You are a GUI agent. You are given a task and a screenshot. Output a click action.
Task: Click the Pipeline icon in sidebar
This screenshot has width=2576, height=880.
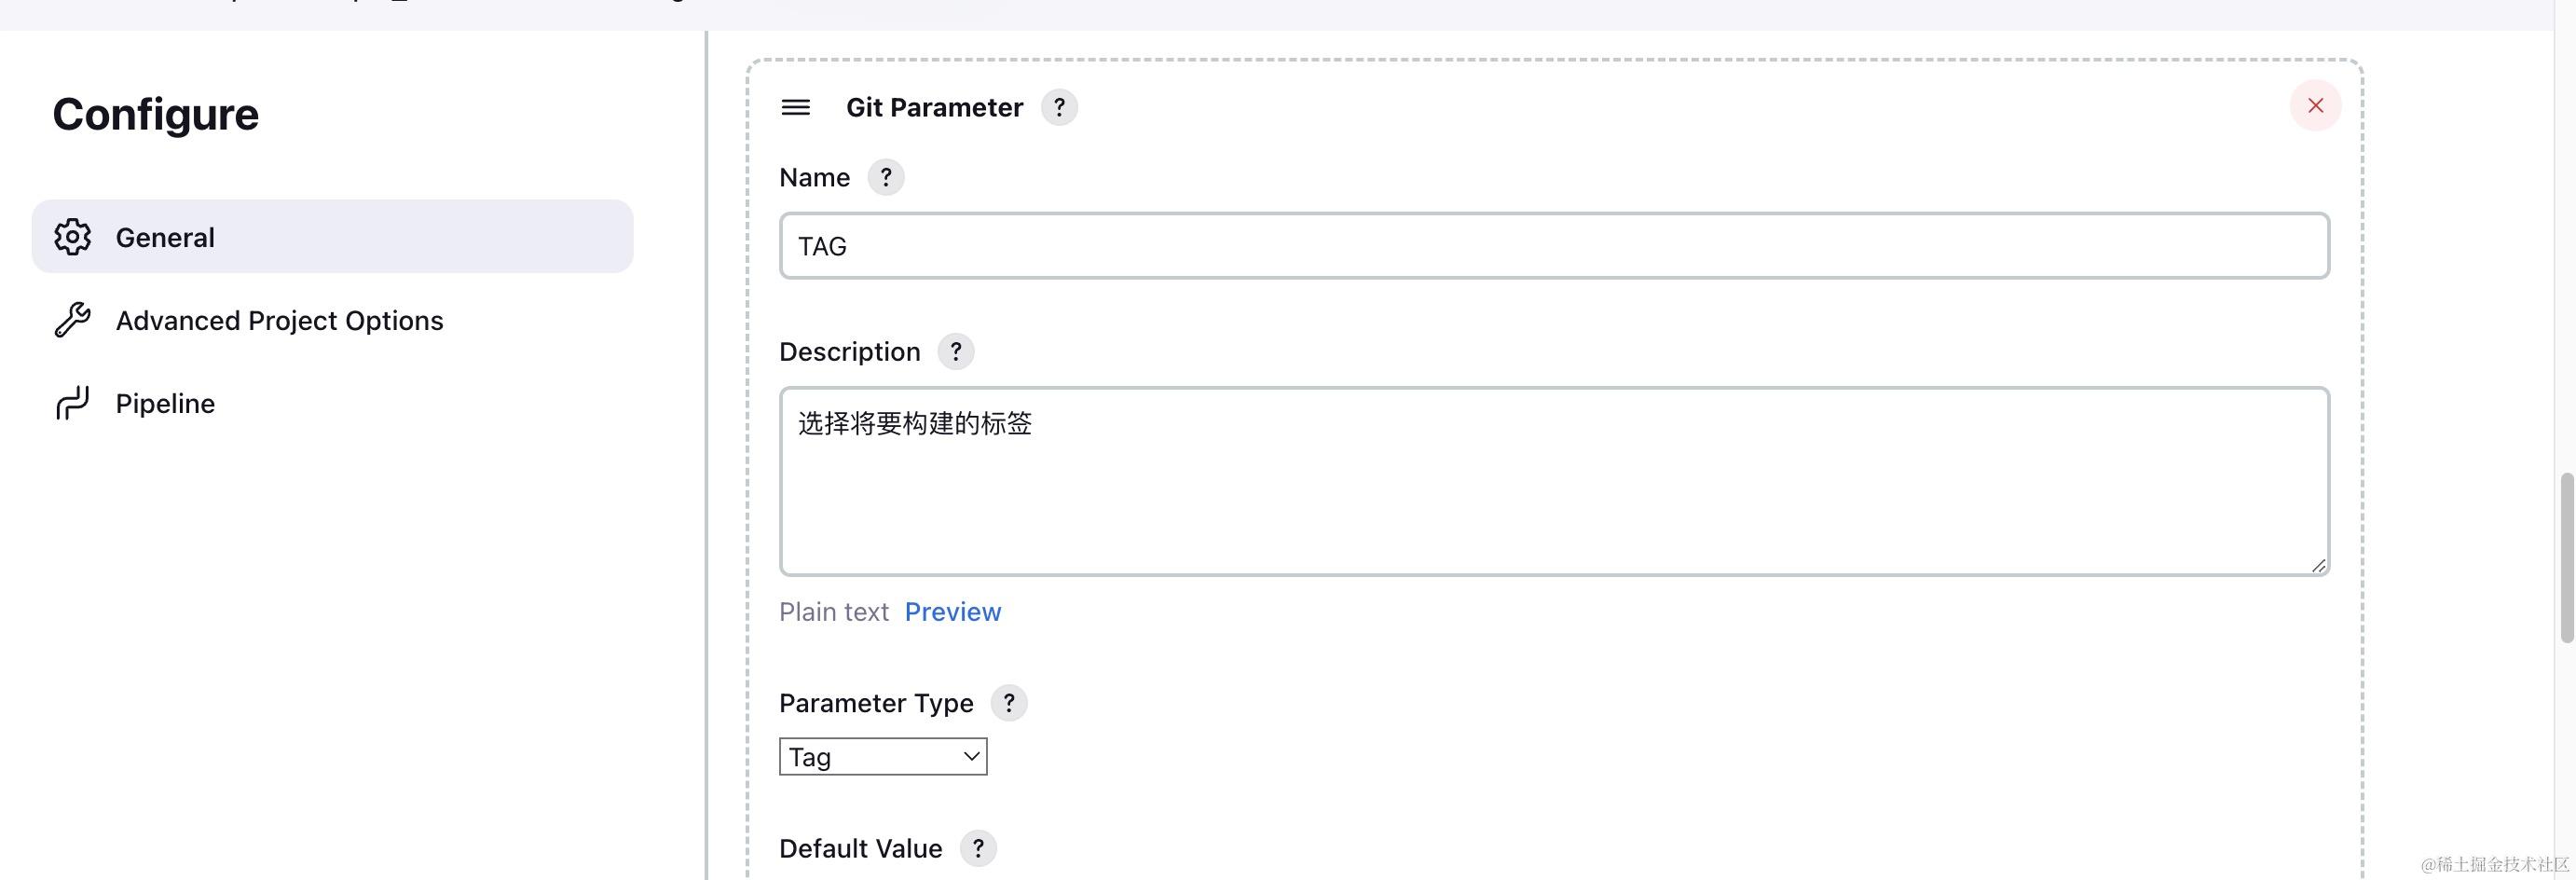72,403
